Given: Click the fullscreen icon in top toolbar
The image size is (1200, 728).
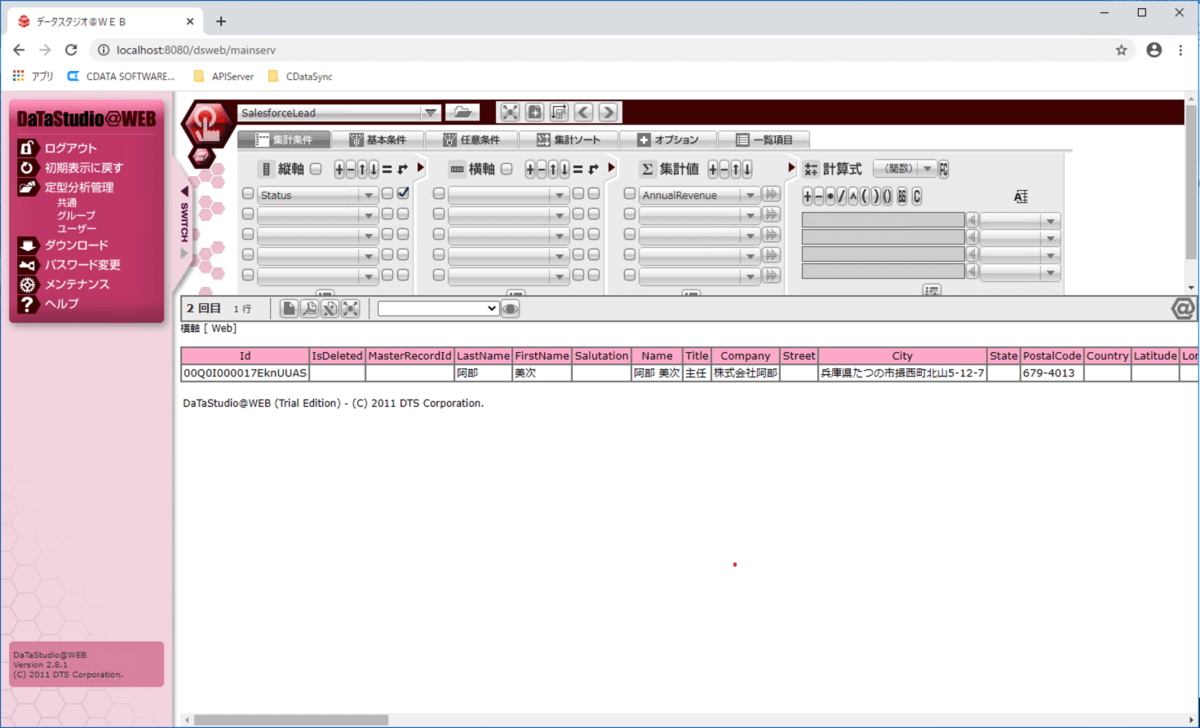Looking at the screenshot, I should (510, 112).
